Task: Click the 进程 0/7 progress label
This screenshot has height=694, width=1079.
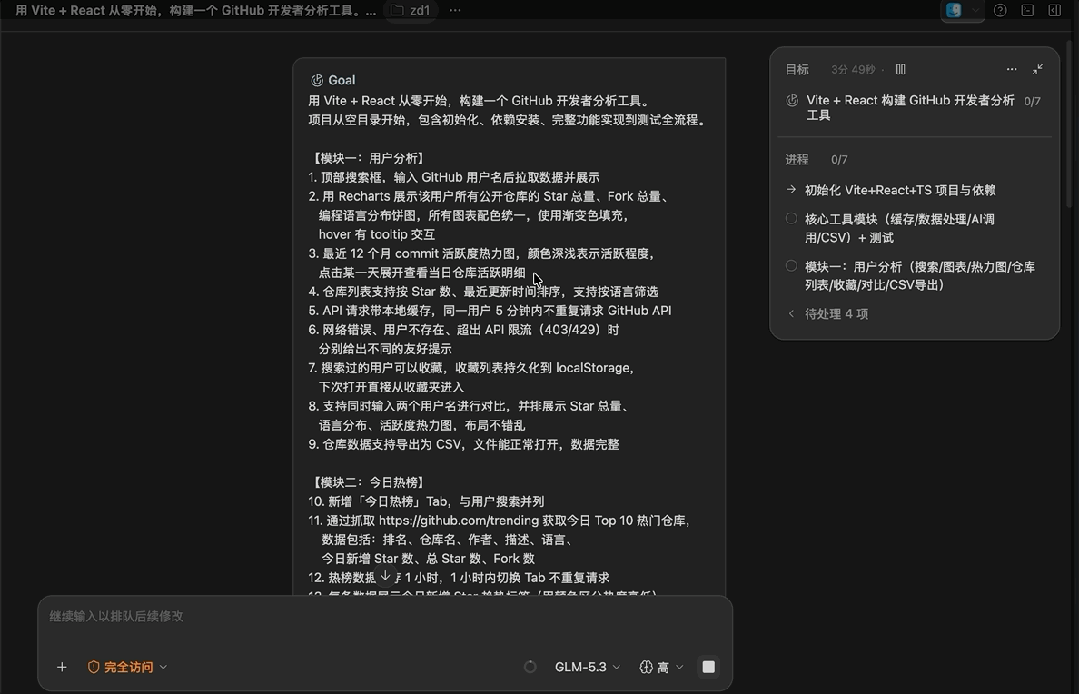Action: click(816, 160)
